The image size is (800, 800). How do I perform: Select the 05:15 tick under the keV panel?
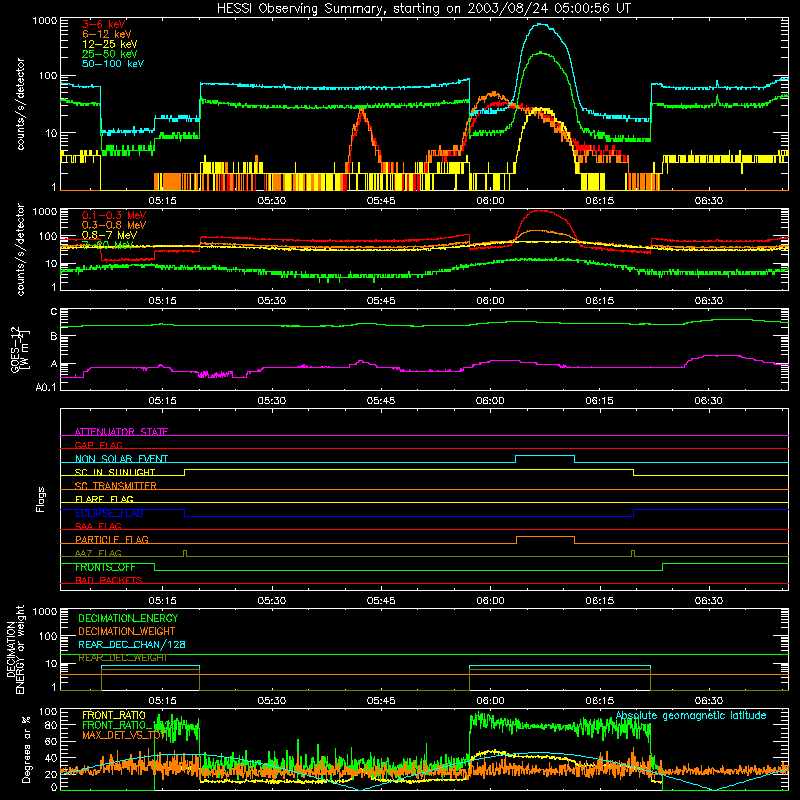tap(162, 200)
